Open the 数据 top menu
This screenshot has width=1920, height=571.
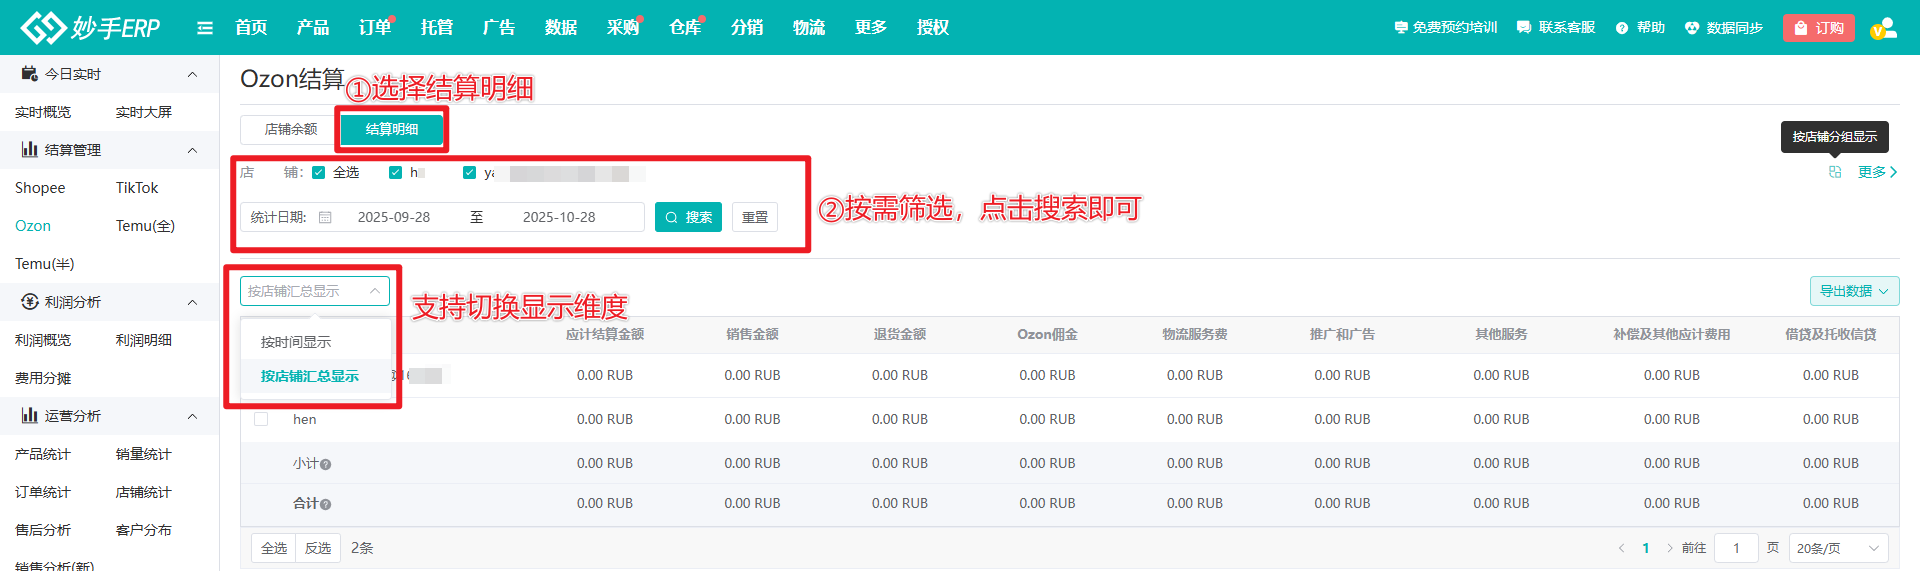pos(561,27)
